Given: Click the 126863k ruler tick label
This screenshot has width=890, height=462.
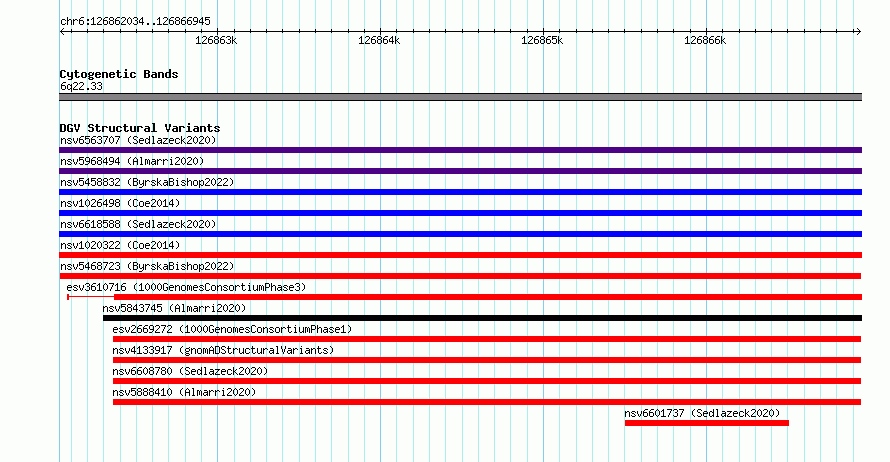Looking at the screenshot, I should point(216,40).
